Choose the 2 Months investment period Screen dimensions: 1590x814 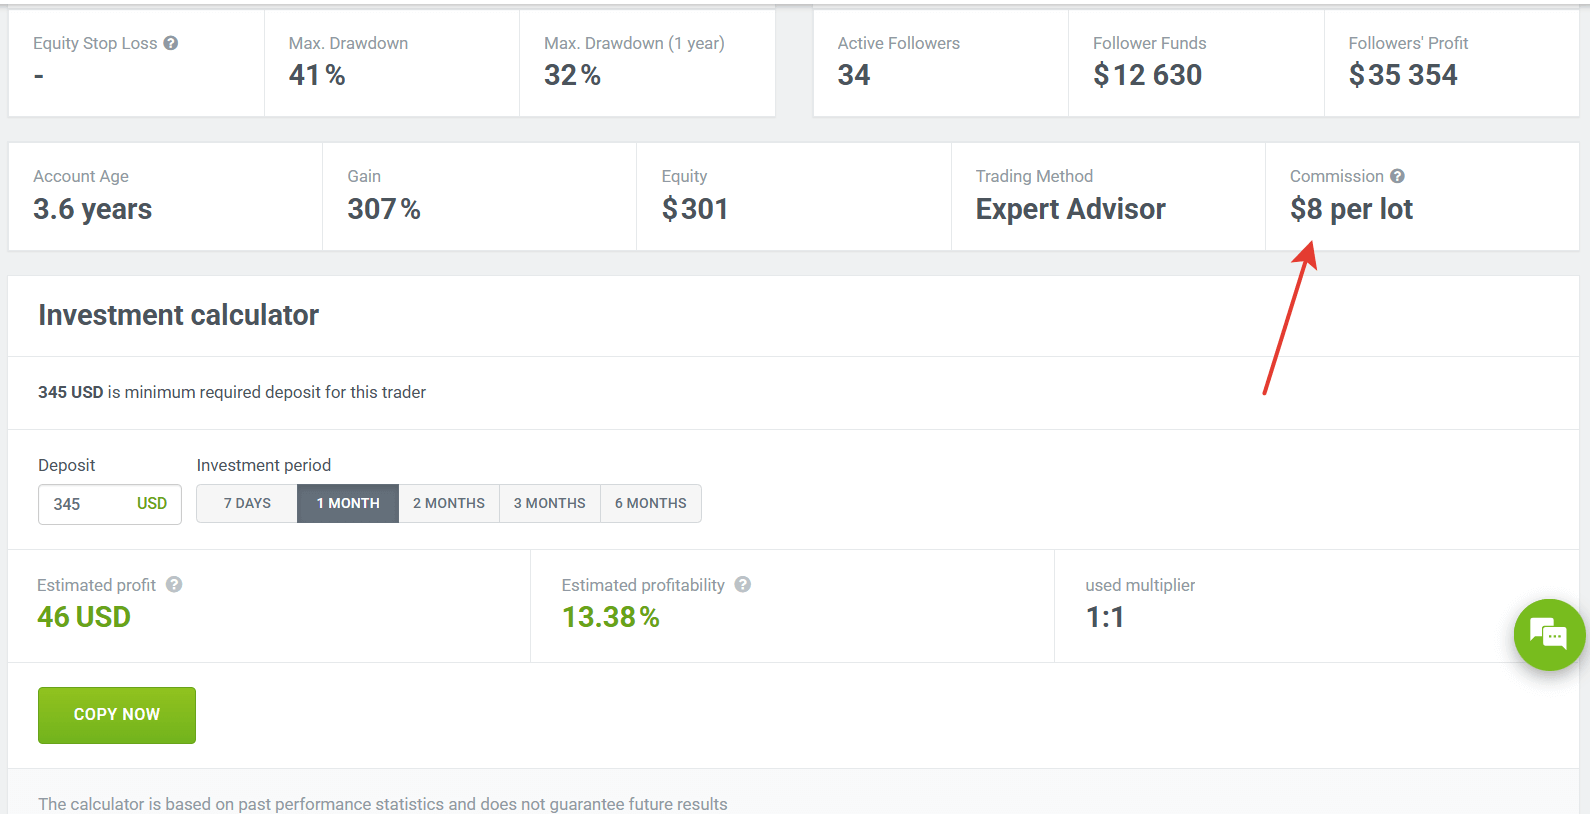449,503
